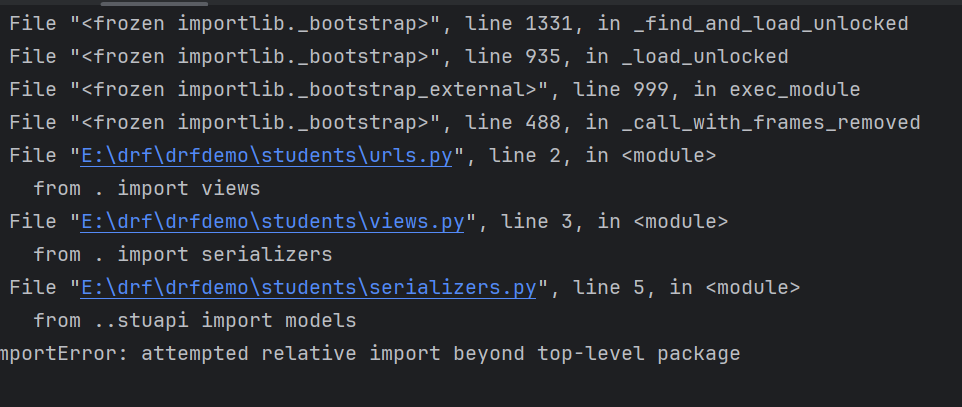The width and height of the screenshot is (962, 407).
Task: Click the 'line 935, in _load_unlocked' line
Action: [399, 57]
